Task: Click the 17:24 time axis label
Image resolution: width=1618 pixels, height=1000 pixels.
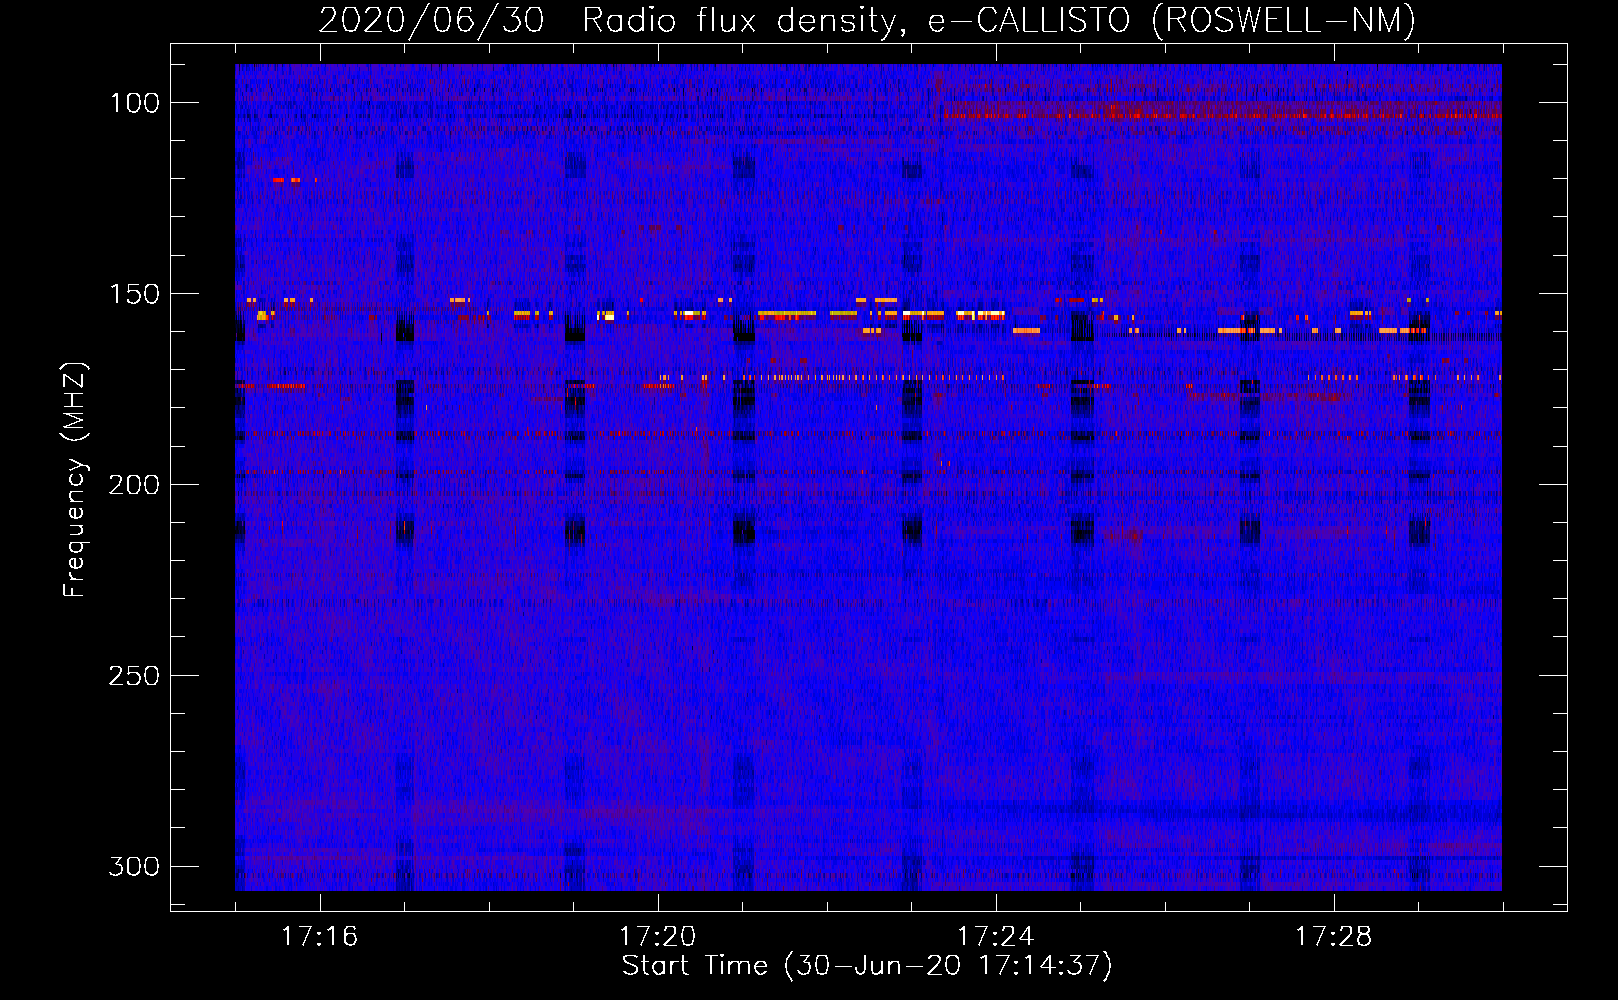Action: tap(995, 937)
